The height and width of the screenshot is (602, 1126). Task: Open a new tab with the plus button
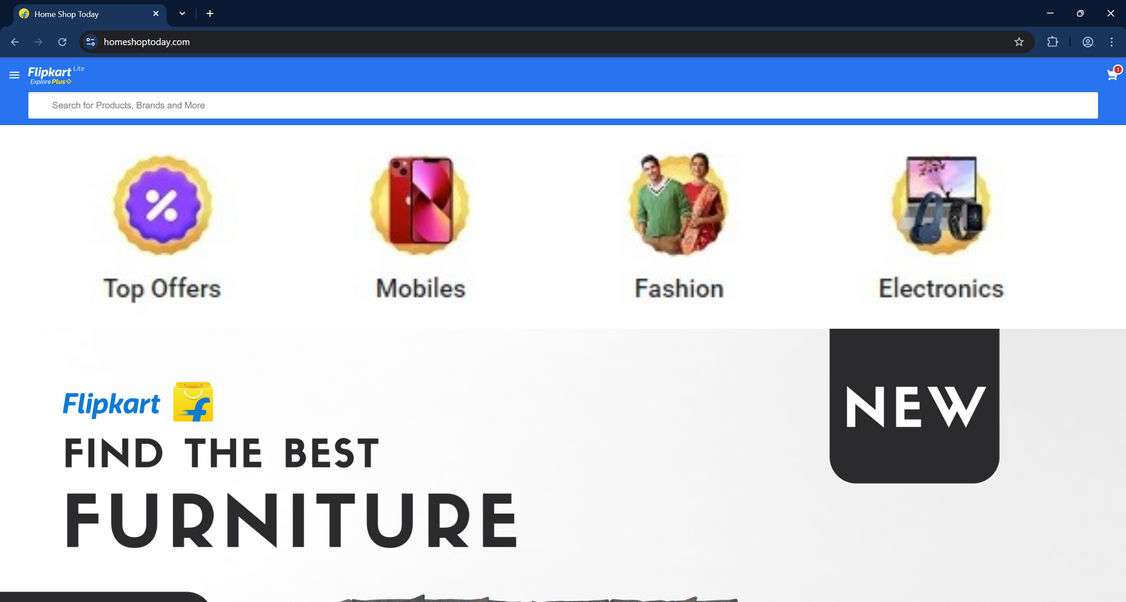coord(210,14)
